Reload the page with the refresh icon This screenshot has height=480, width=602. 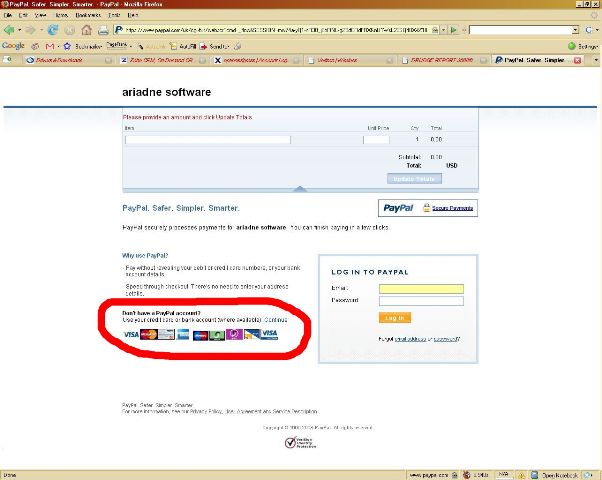(x=53, y=30)
